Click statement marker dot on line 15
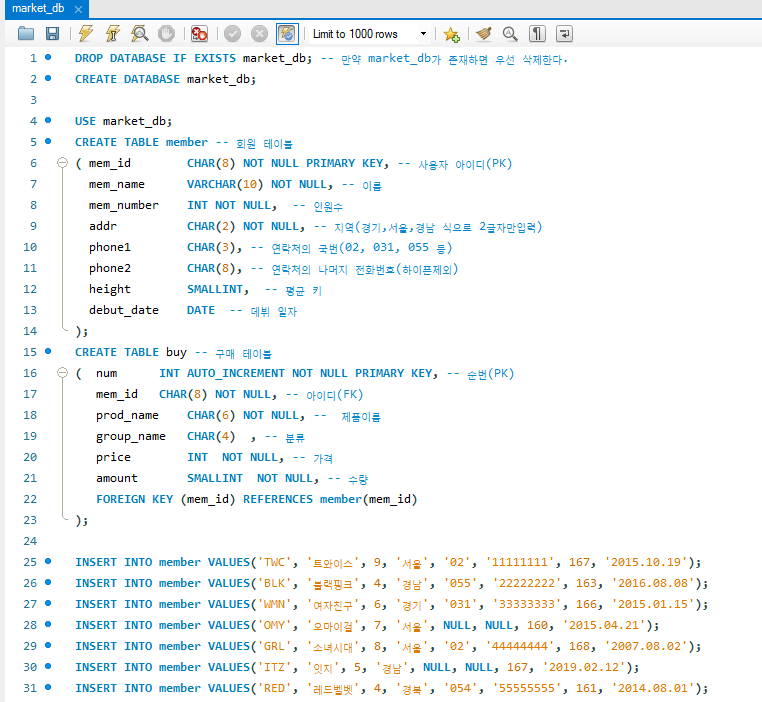Screen dimensions: 762x702 coord(48,351)
